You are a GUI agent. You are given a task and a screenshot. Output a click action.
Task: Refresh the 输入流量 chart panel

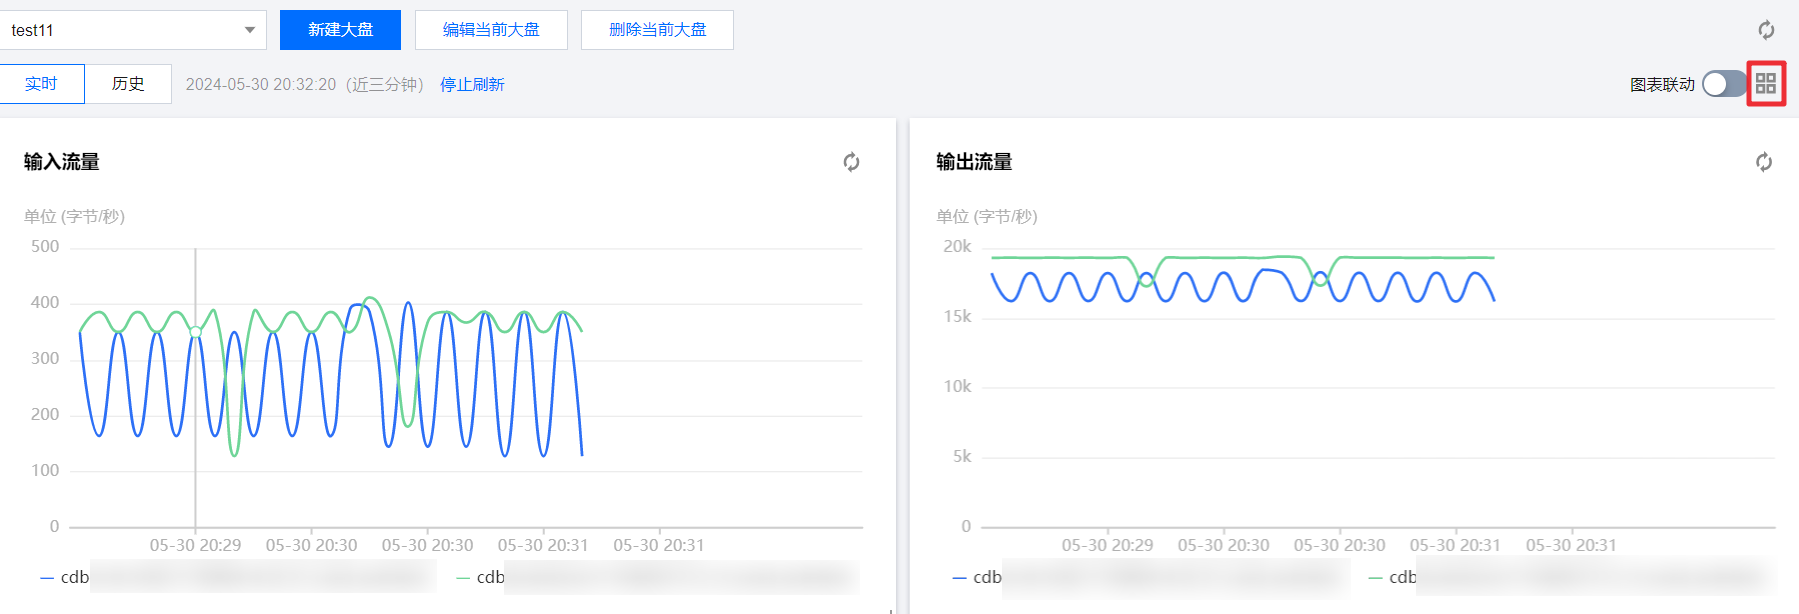click(851, 162)
